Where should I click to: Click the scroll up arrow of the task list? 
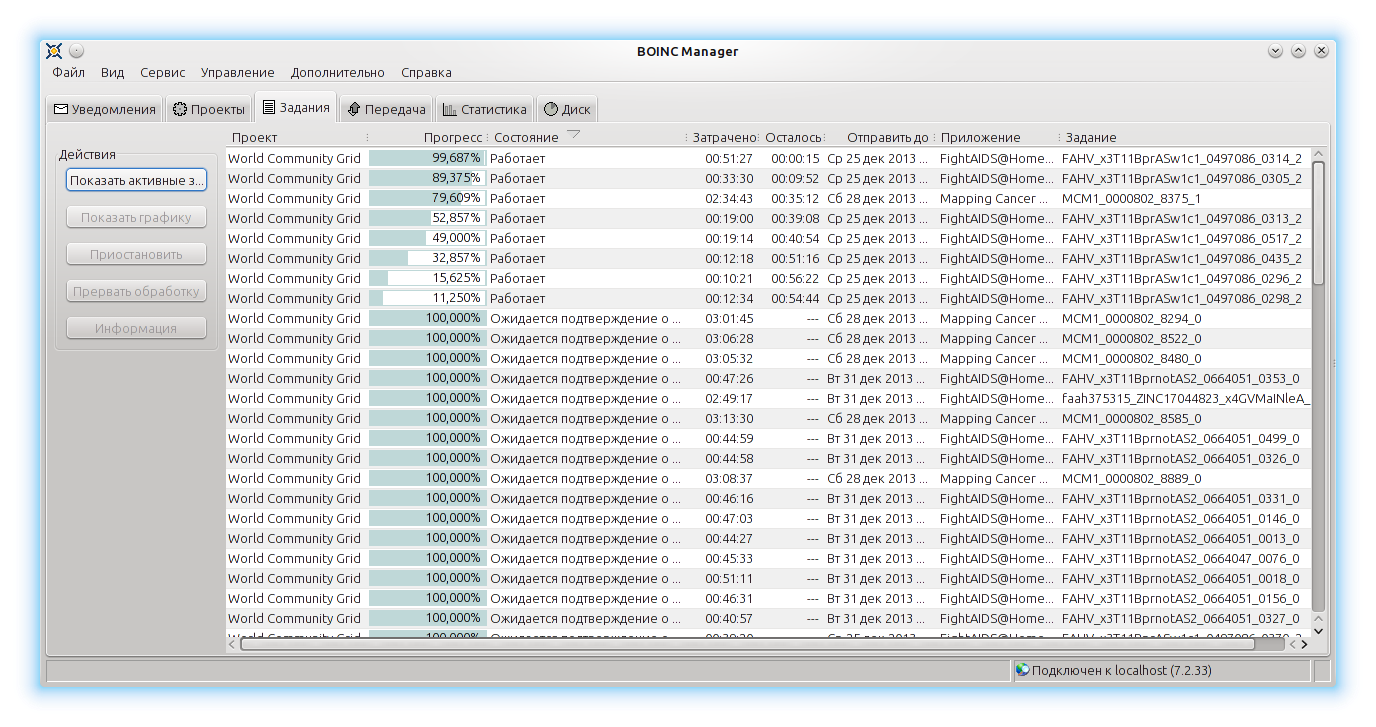point(1318,153)
